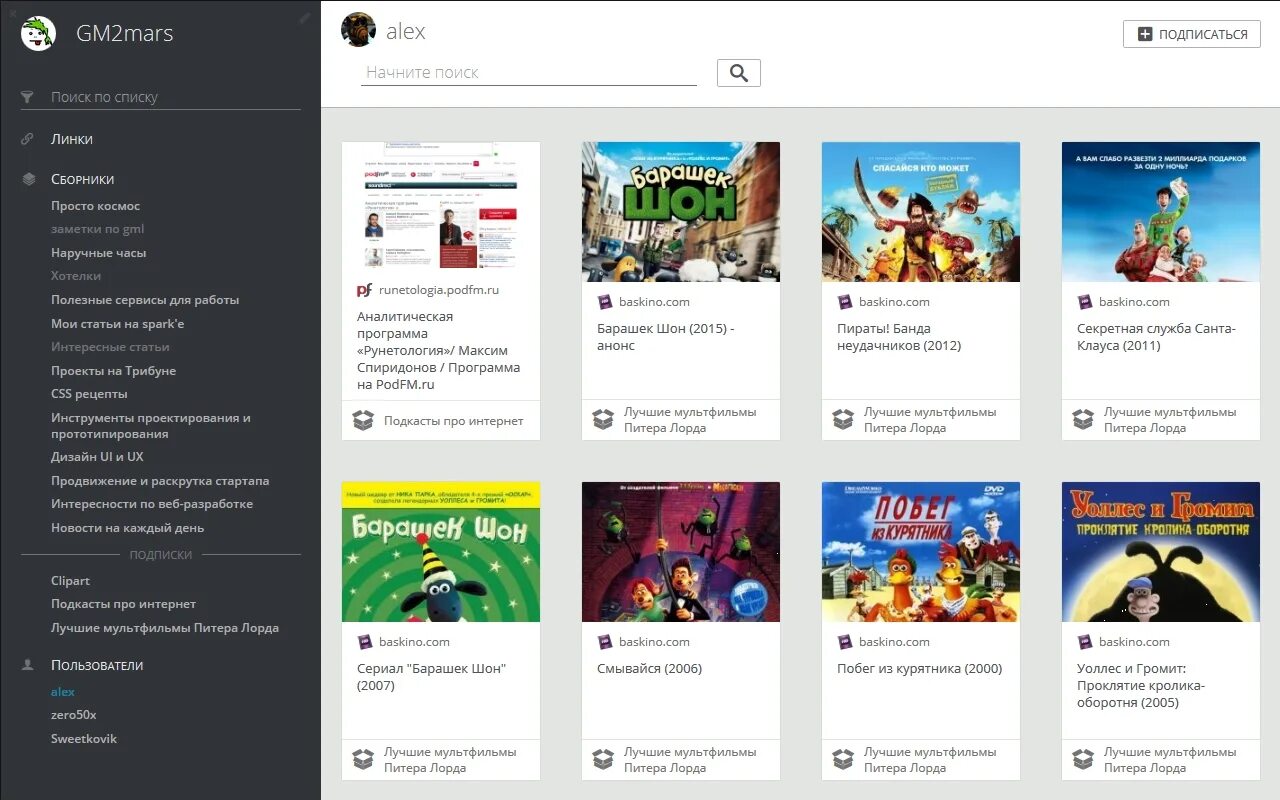
Task: Click the Начните поиск search field
Action: coord(529,72)
